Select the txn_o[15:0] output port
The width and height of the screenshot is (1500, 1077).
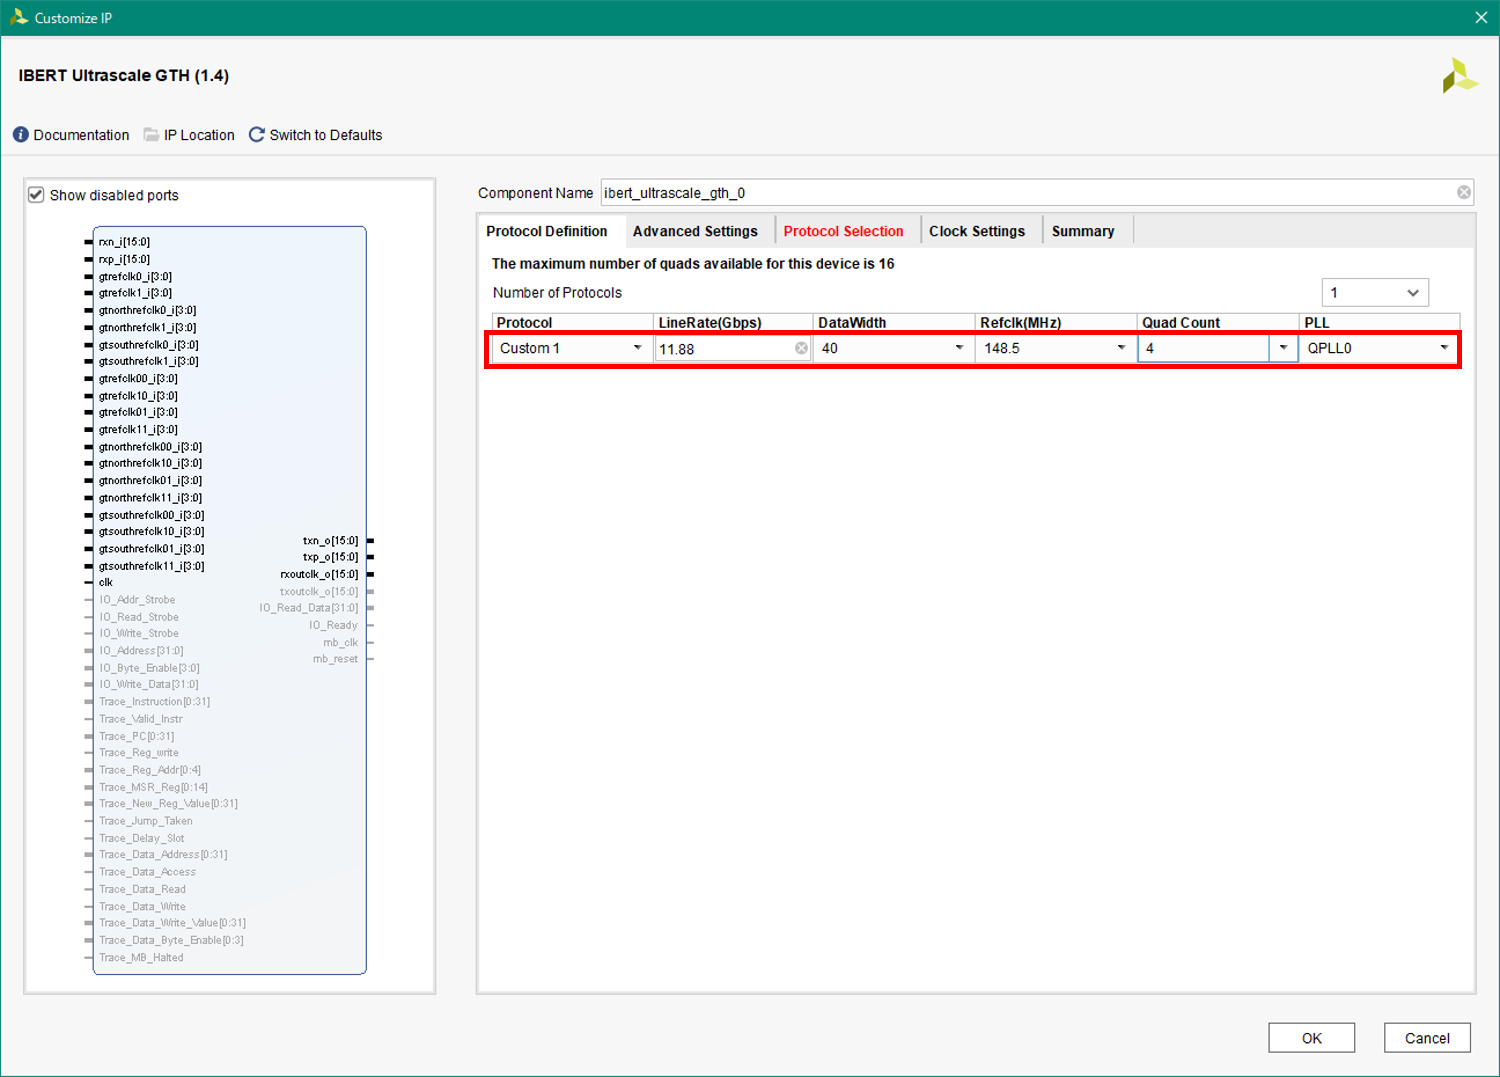pyautogui.click(x=330, y=540)
